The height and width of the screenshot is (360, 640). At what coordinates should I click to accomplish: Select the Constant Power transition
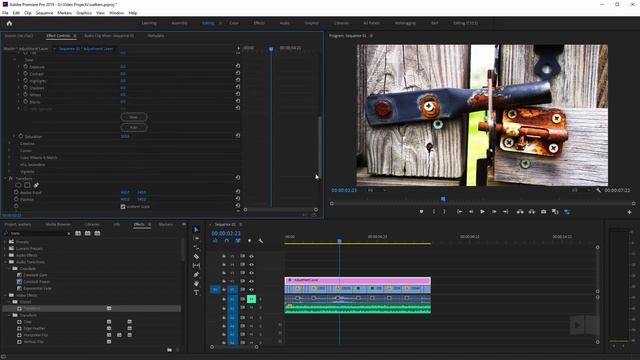37,282
